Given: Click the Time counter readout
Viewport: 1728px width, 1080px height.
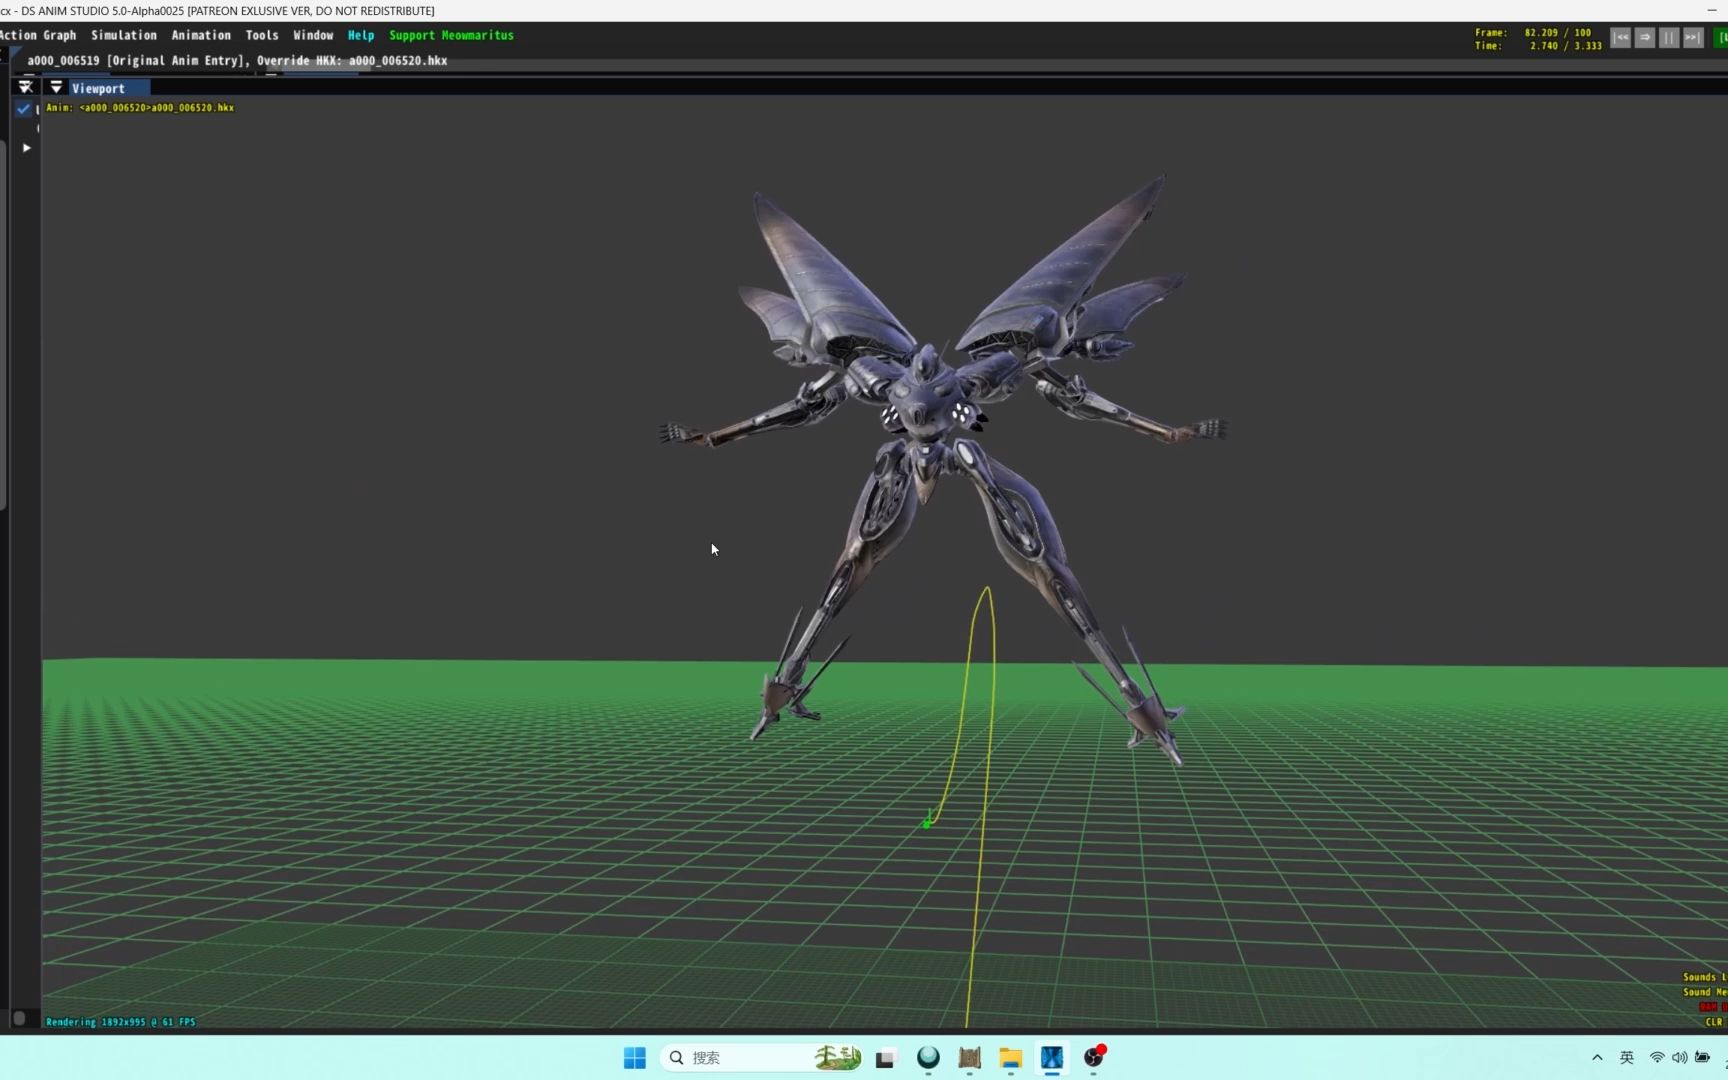Looking at the screenshot, I should click(x=1538, y=46).
